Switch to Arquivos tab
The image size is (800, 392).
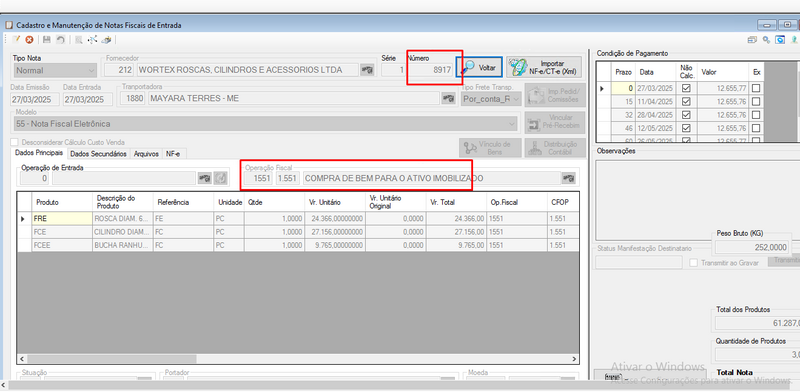pyautogui.click(x=146, y=154)
